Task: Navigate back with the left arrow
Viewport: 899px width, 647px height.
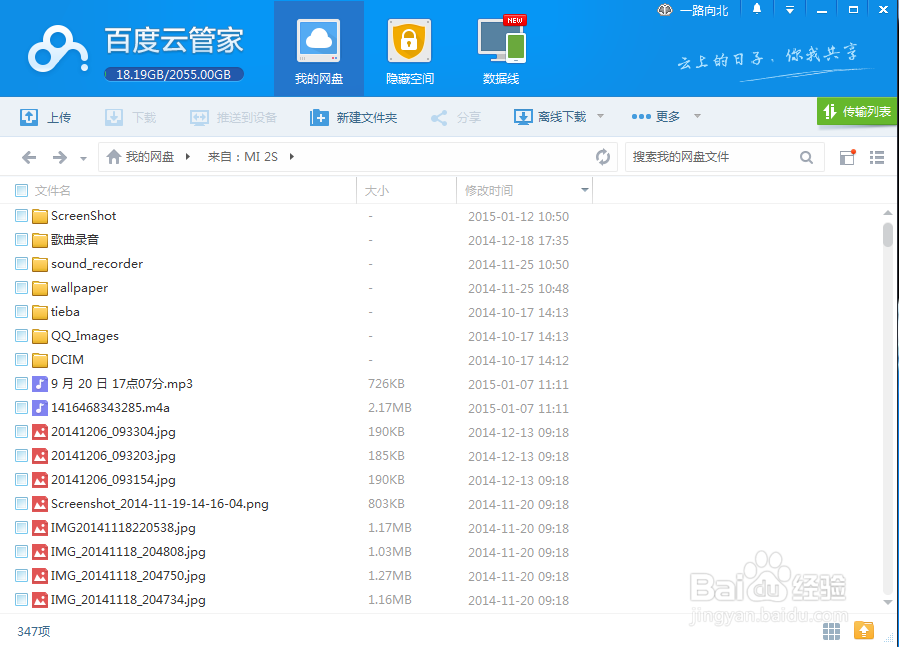Action: (29, 156)
